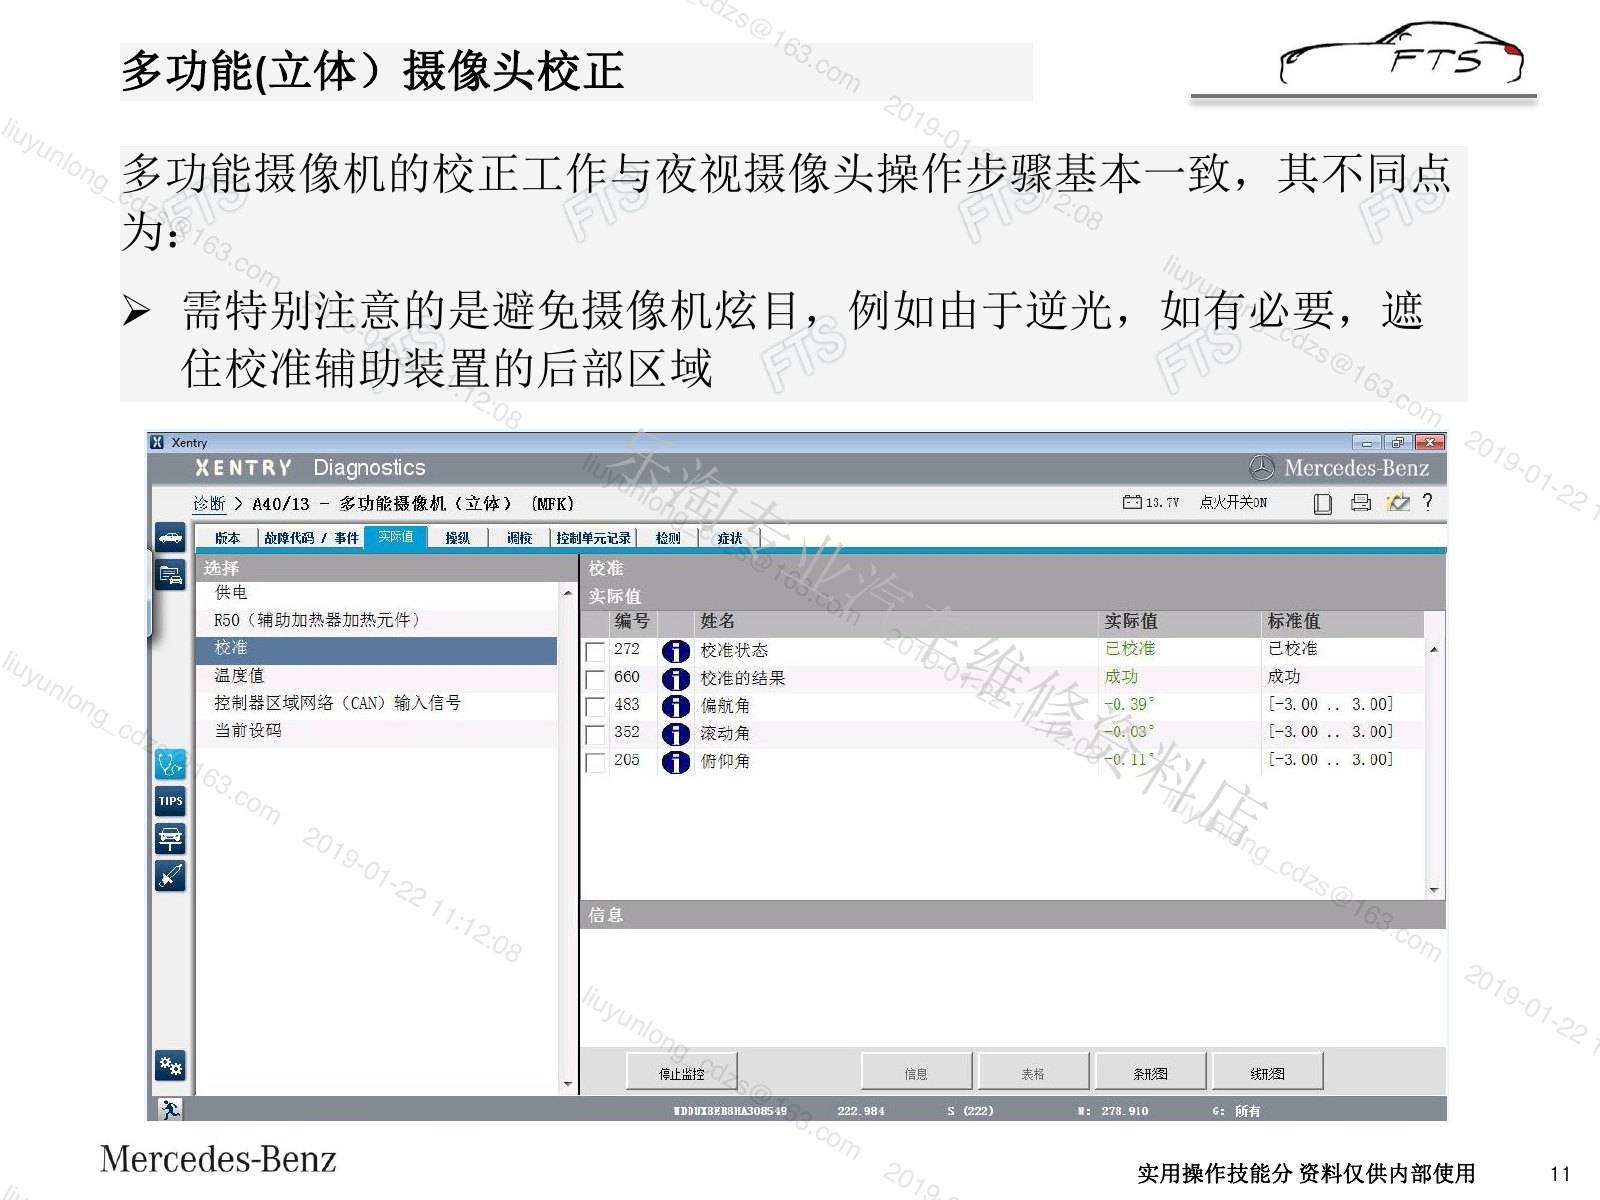1600x1200 pixels.
Task: Open the 症状 tab
Action: (x=730, y=538)
